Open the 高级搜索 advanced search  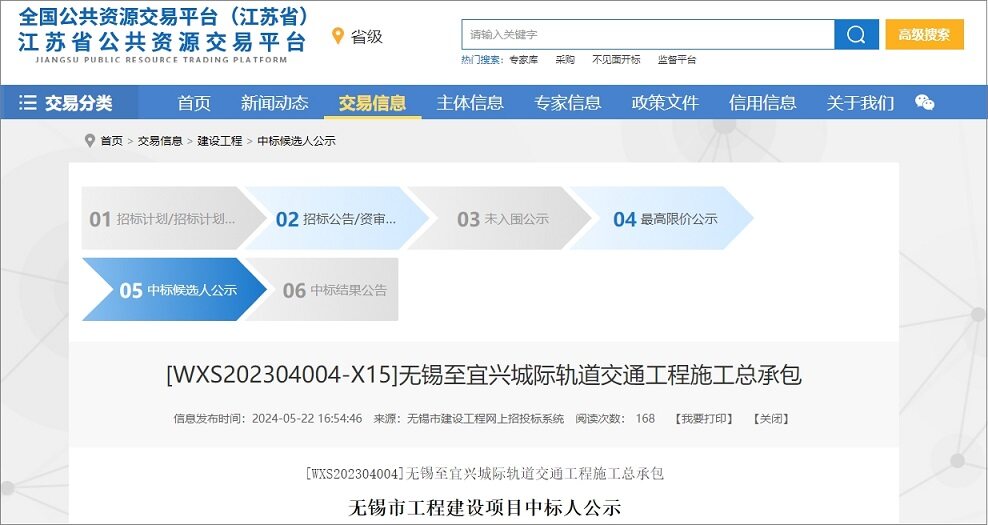click(924, 35)
